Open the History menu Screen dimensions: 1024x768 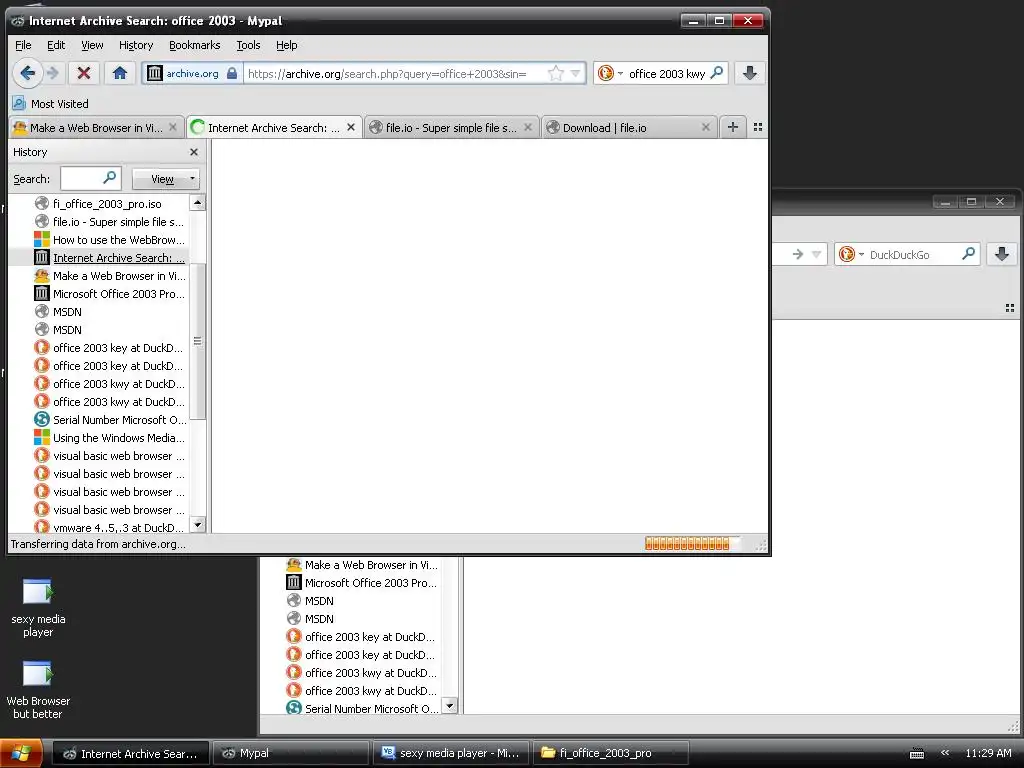click(x=136, y=45)
